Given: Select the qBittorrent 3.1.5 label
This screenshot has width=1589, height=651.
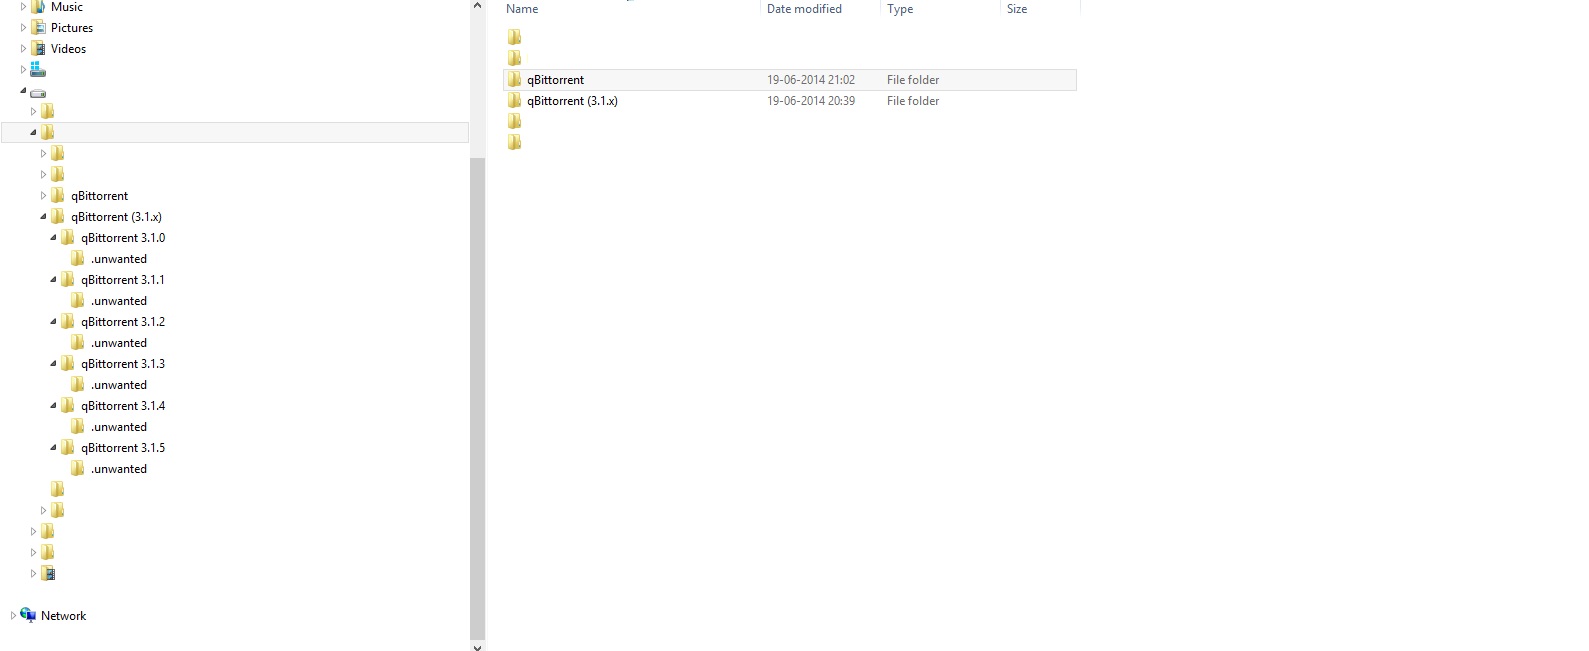Looking at the screenshot, I should point(123,448).
